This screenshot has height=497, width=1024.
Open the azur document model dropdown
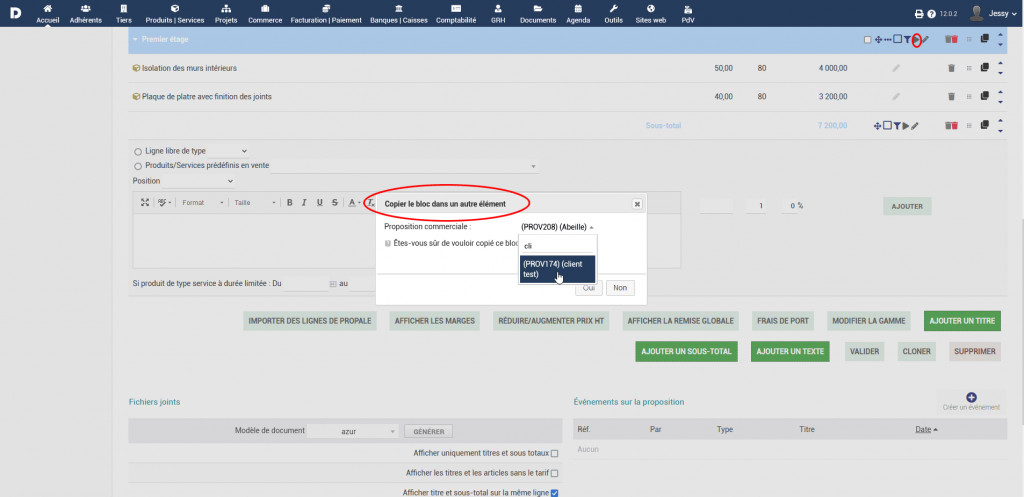353,432
